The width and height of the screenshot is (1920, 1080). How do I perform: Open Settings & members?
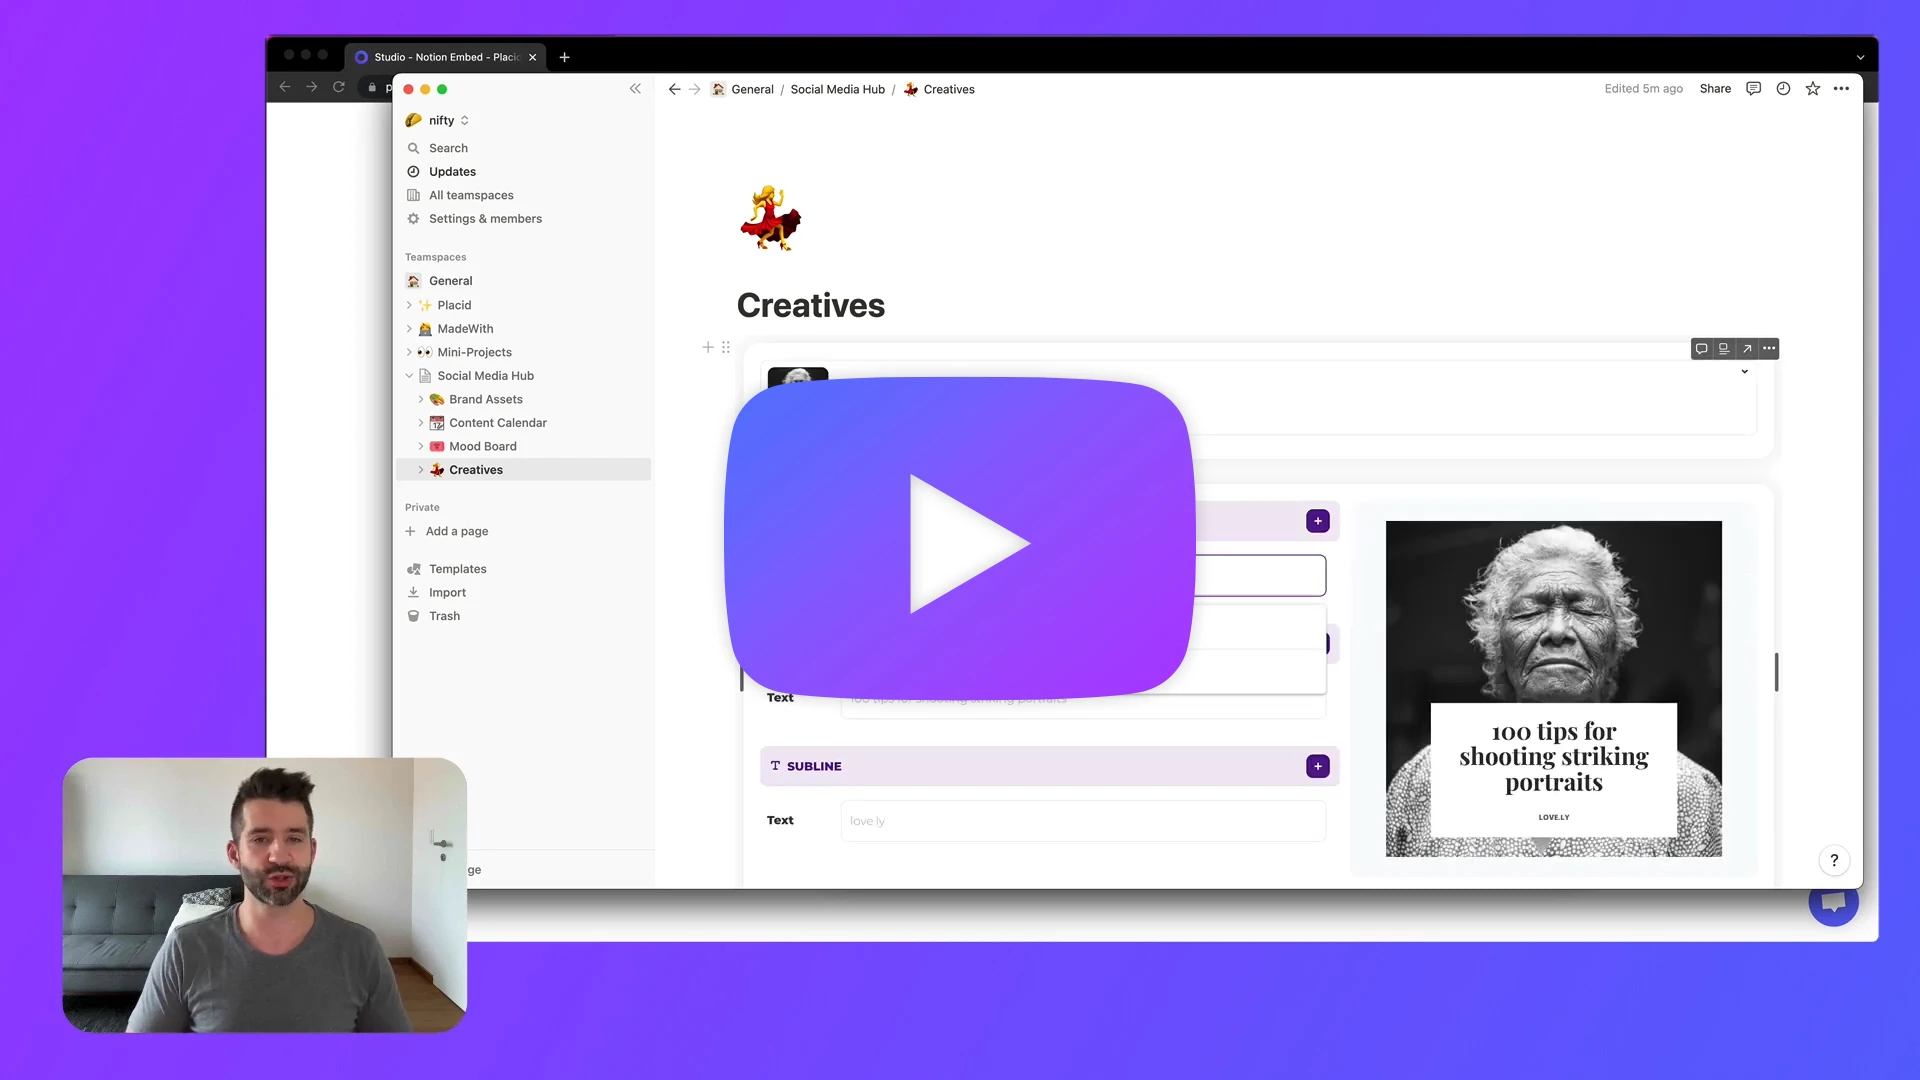click(x=485, y=219)
